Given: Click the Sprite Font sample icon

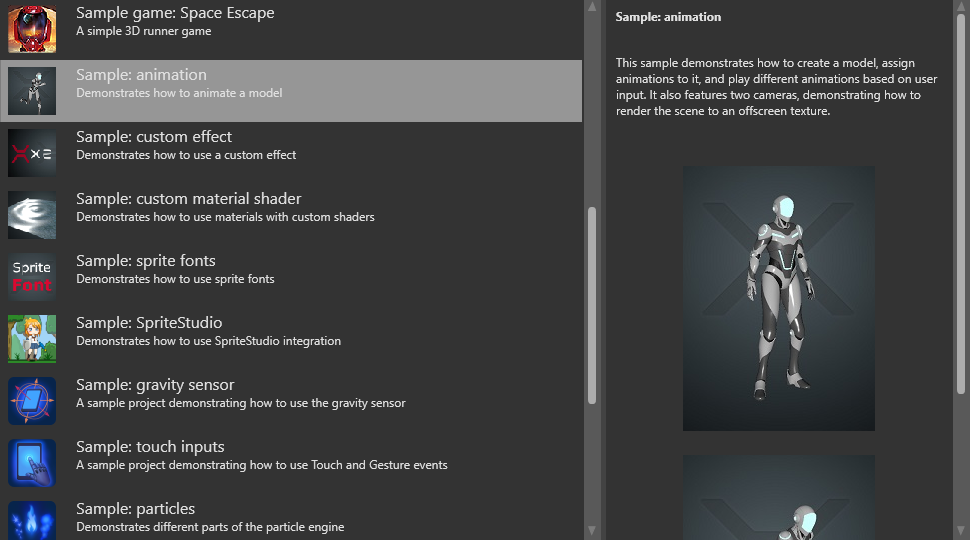Looking at the screenshot, I should [x=32, y=277].
